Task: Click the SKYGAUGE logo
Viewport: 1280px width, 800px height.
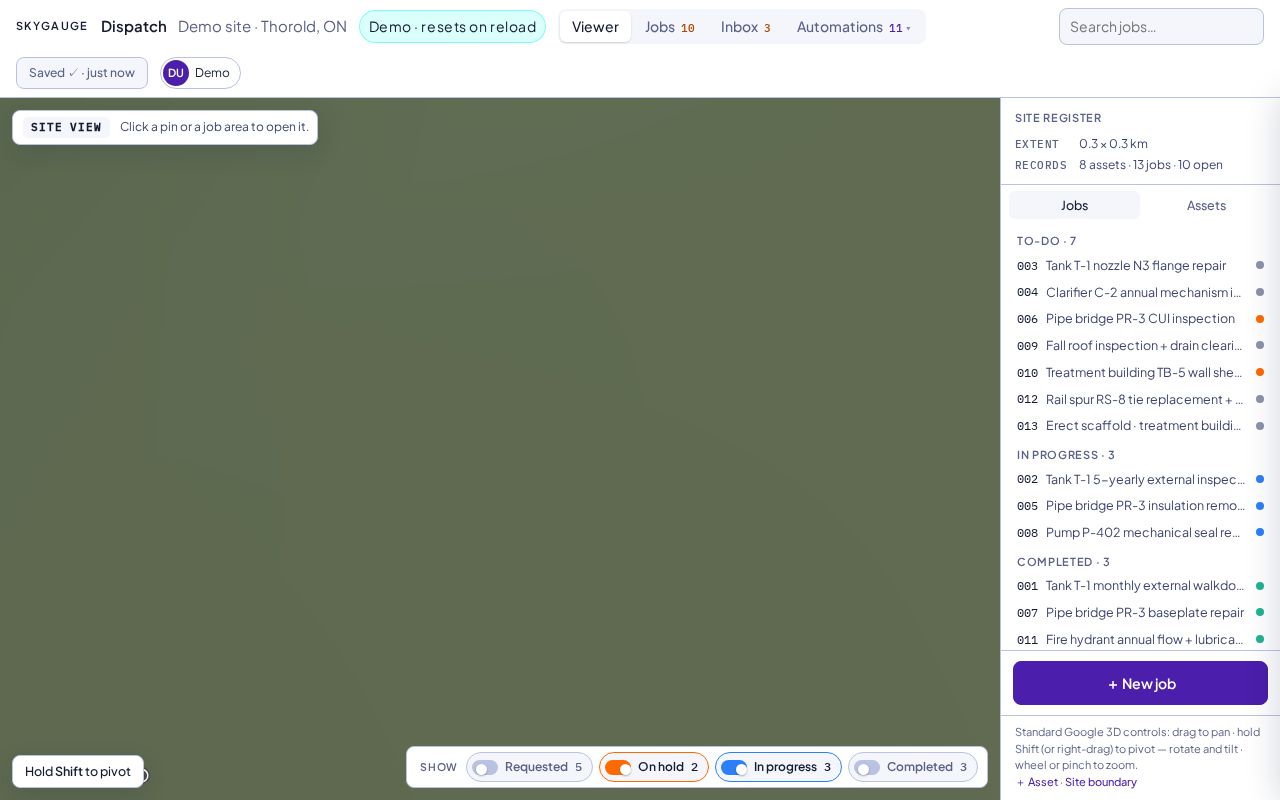Action: point(52,27)
